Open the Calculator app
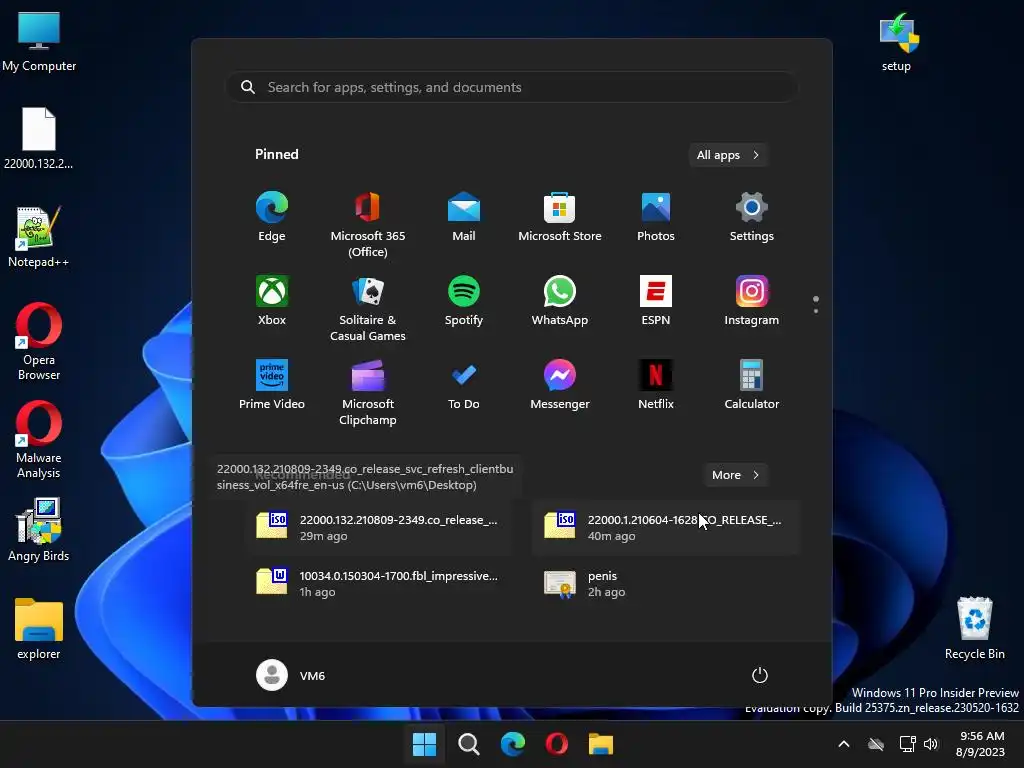 [752, 385]
